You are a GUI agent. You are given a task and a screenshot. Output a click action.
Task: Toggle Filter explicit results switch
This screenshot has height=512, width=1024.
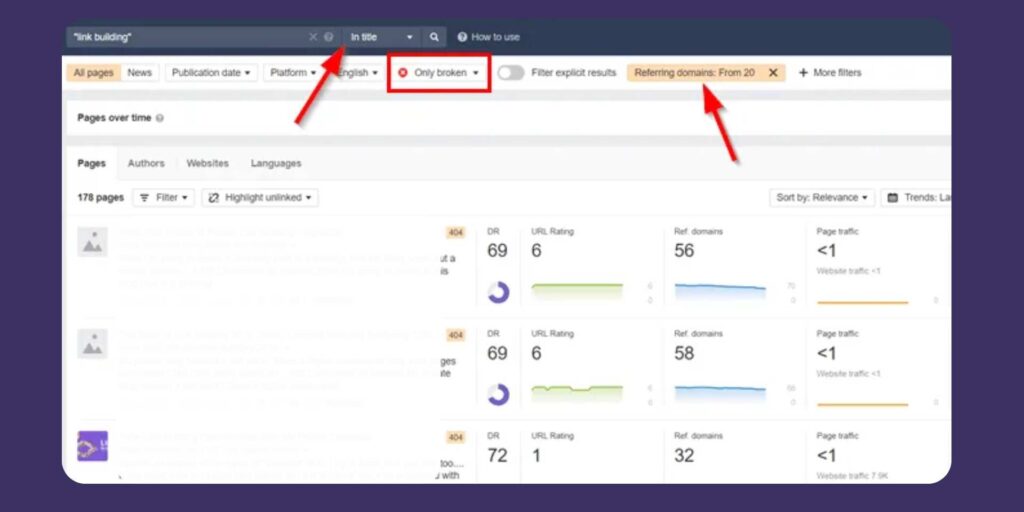[x=511, y=73]
